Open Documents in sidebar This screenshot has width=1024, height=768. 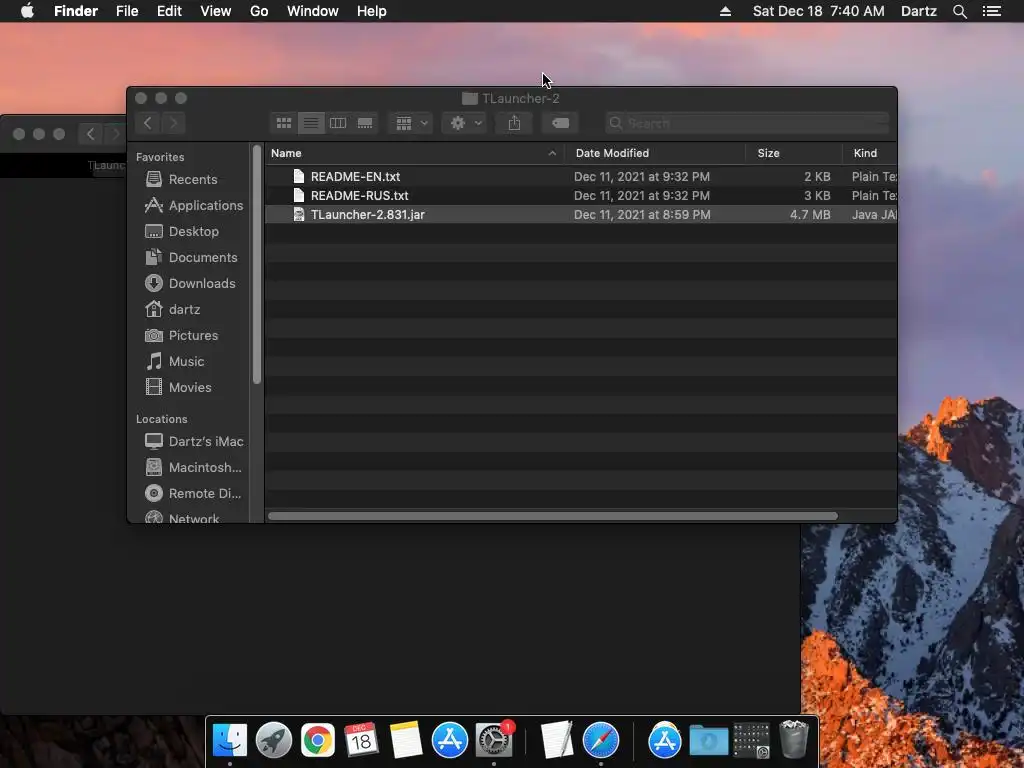tap(191, 257)
